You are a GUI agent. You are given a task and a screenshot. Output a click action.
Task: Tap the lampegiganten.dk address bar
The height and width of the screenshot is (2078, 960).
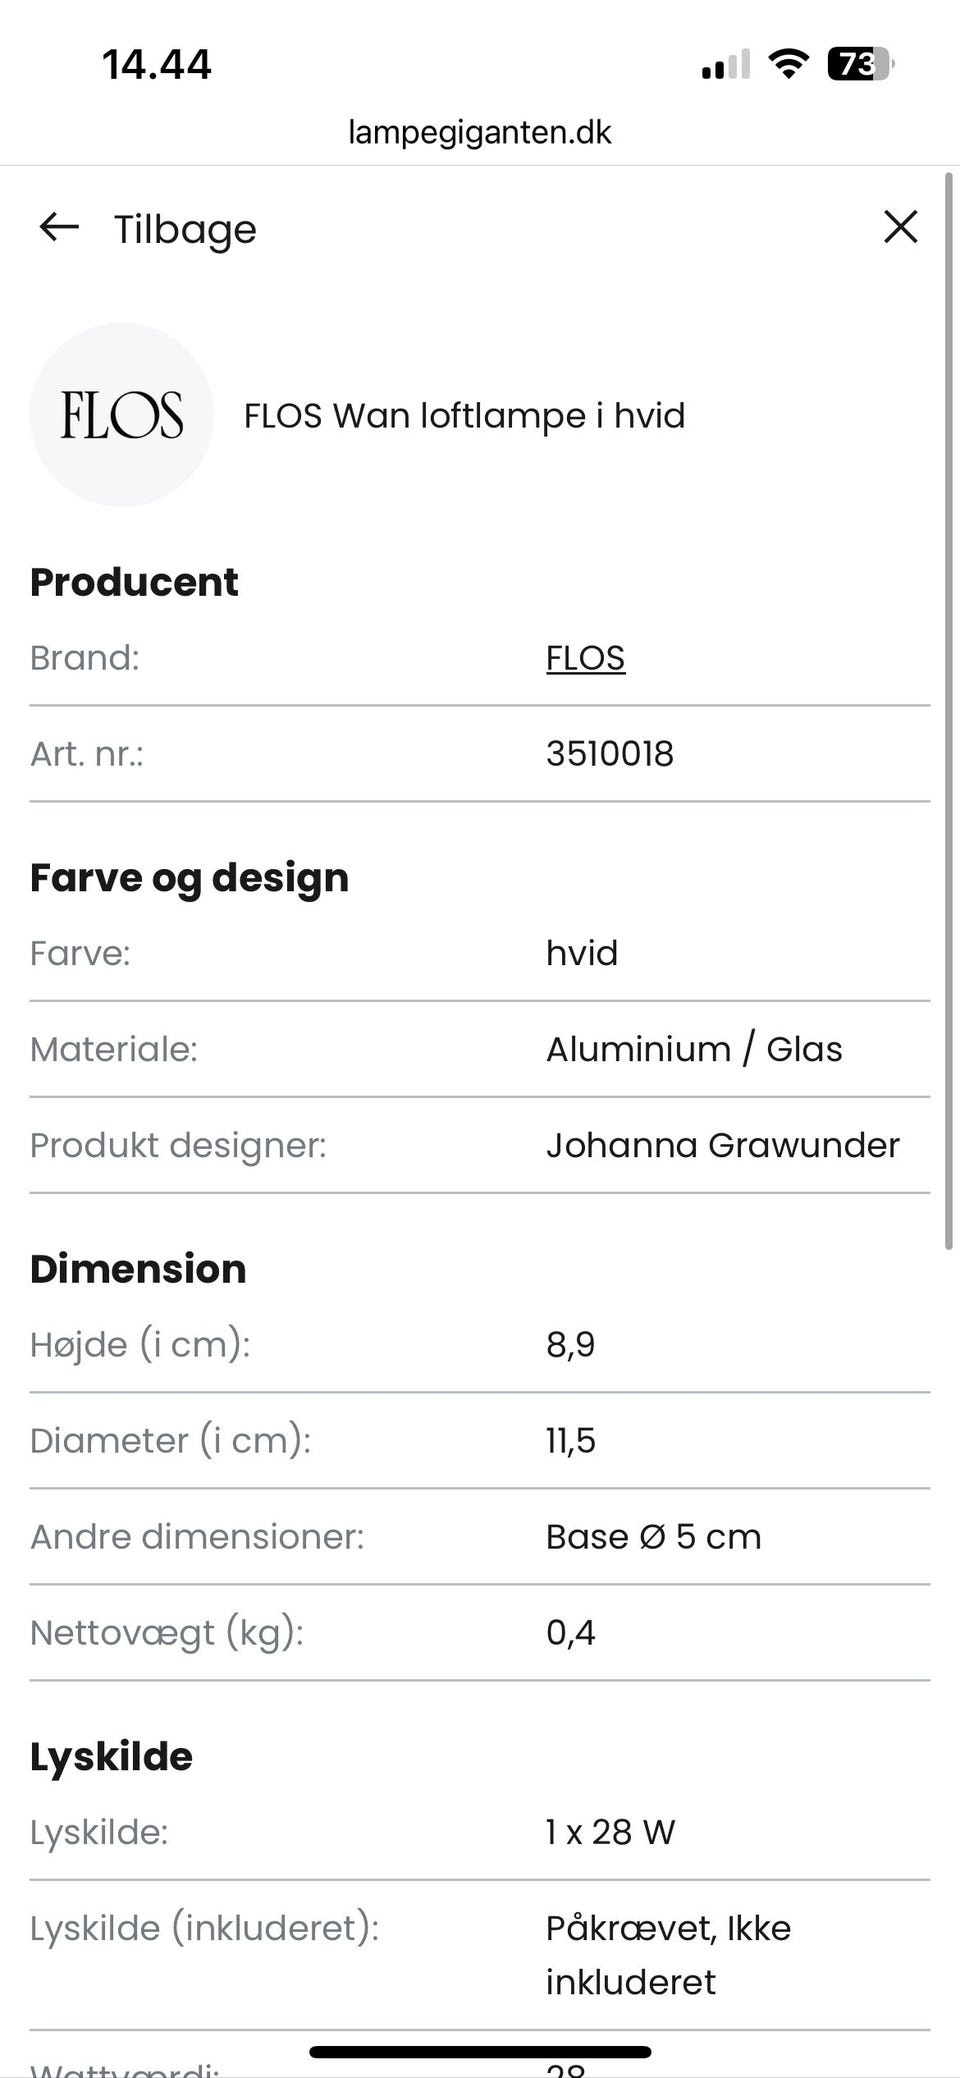point(480,132)
